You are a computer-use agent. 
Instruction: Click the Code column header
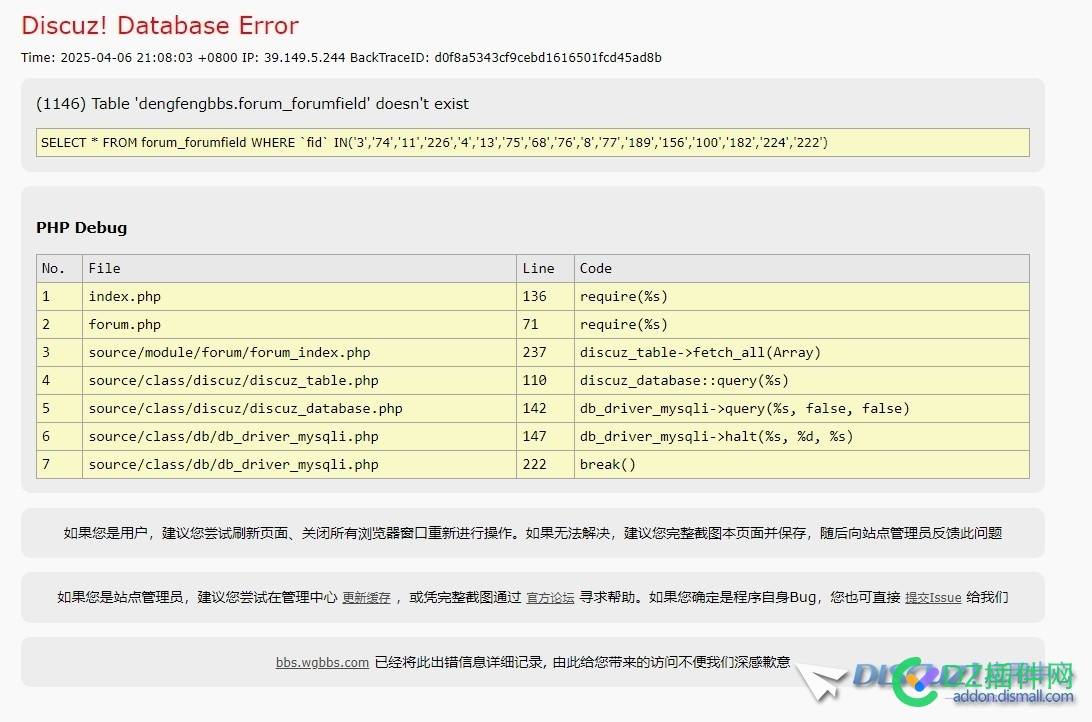point(802,269)
